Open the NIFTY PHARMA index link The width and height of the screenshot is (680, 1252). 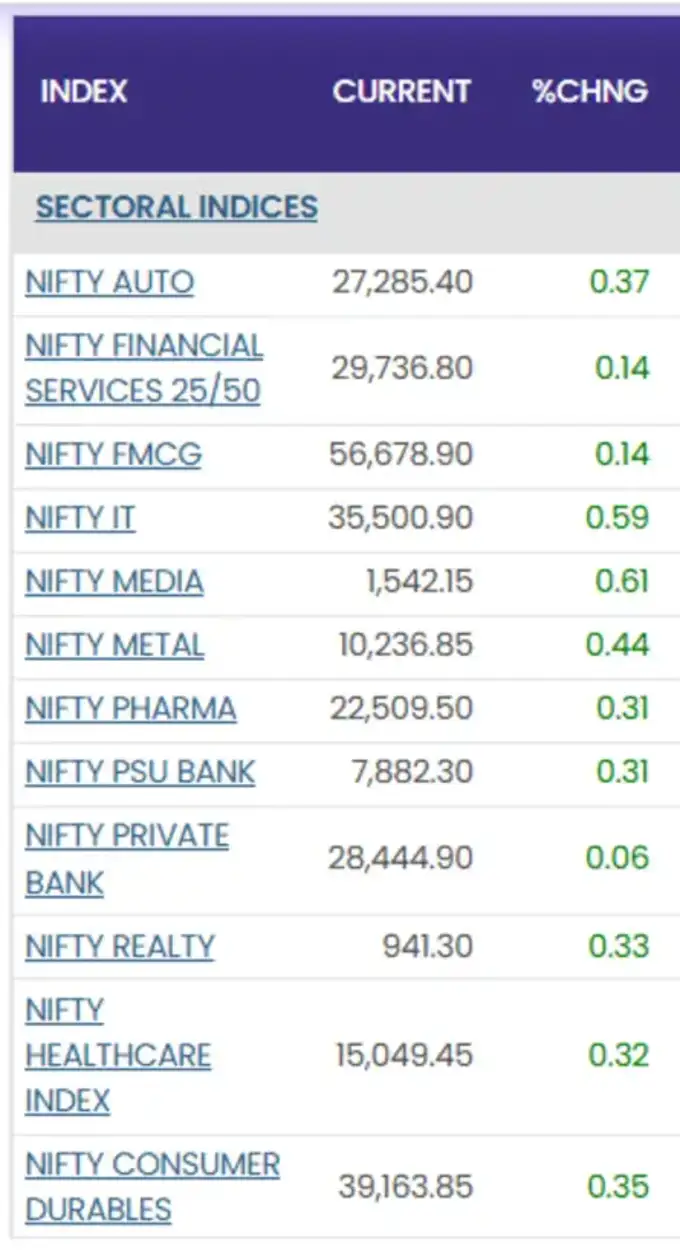tap(130, 709)
